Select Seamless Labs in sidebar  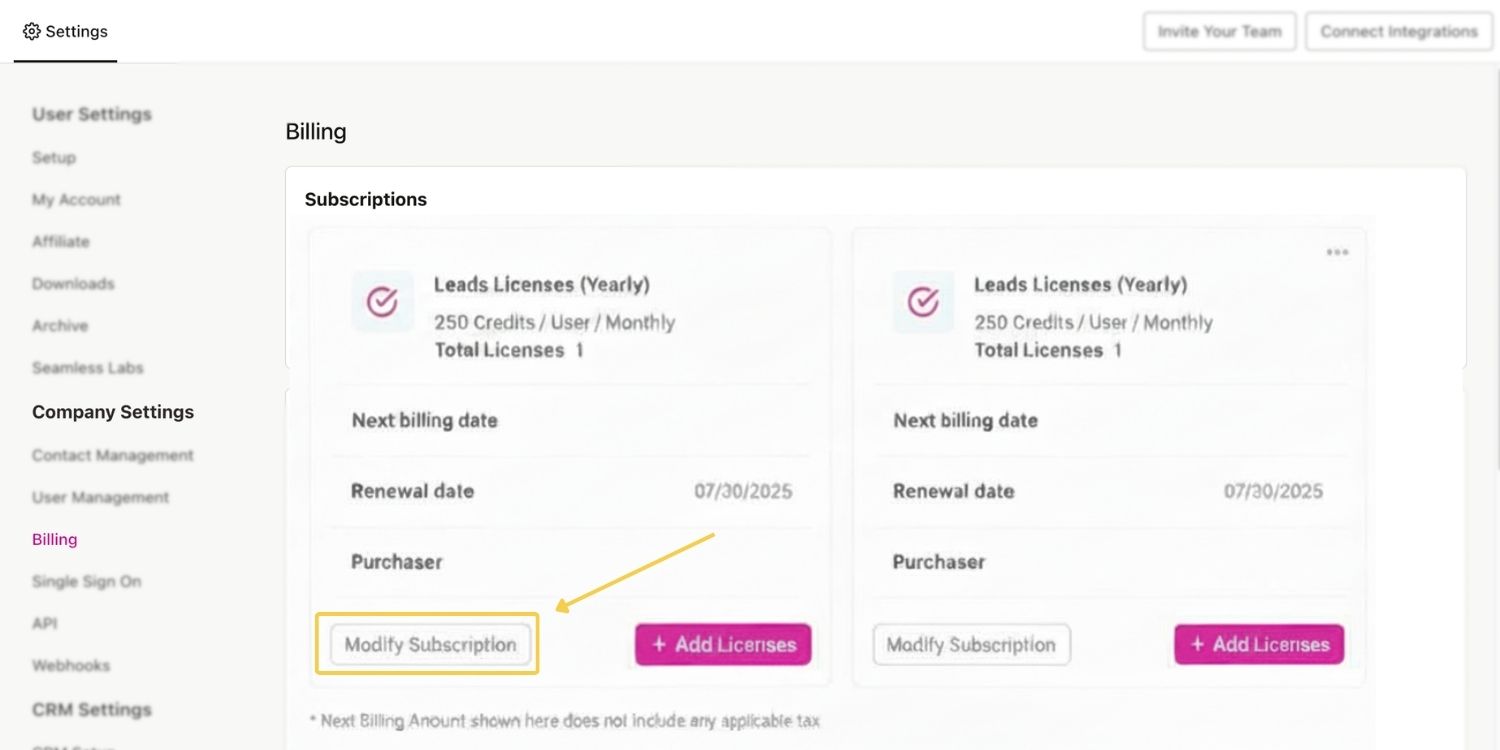[x=88, y=367]
